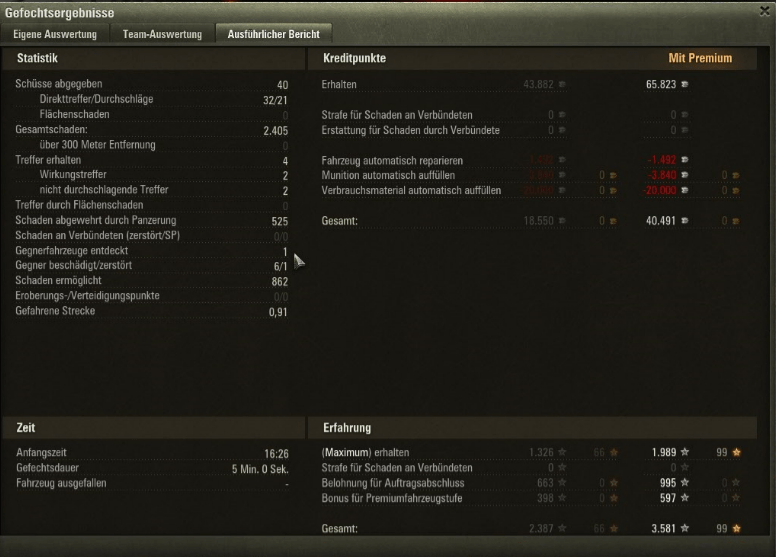The height and width of the screenshot is (557, 776).
Task: Click the credits icon beside 65.823
Action: 685,84
